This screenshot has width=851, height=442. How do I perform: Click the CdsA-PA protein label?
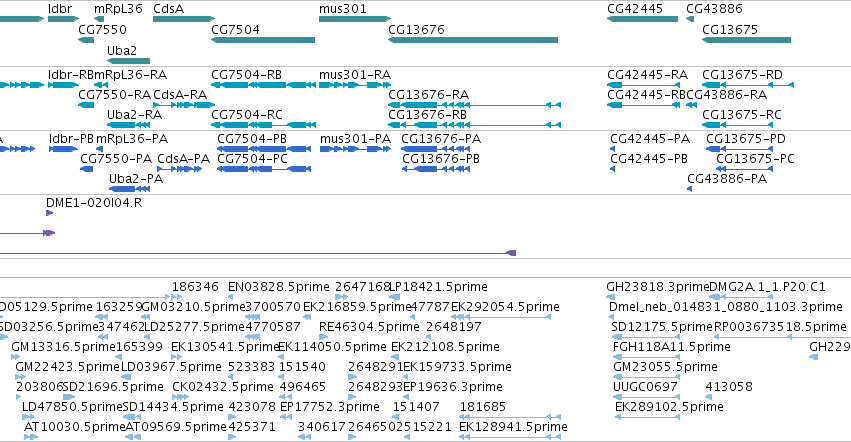pyautogui.click(x=183, y=159)
